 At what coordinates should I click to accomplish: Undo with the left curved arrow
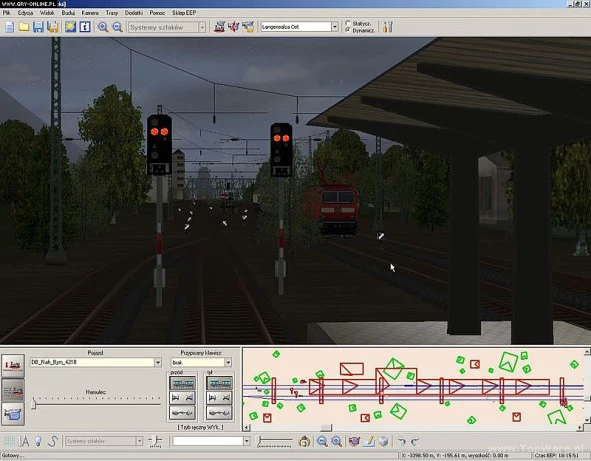click(402, 441)
